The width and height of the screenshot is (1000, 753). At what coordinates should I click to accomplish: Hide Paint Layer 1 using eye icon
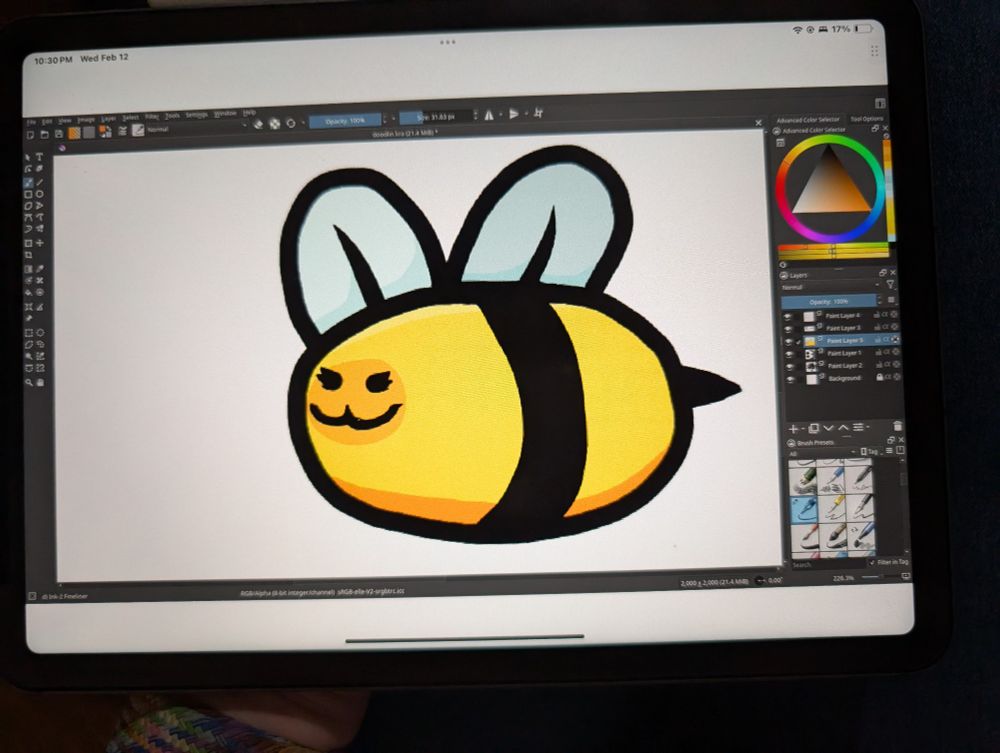789,354
